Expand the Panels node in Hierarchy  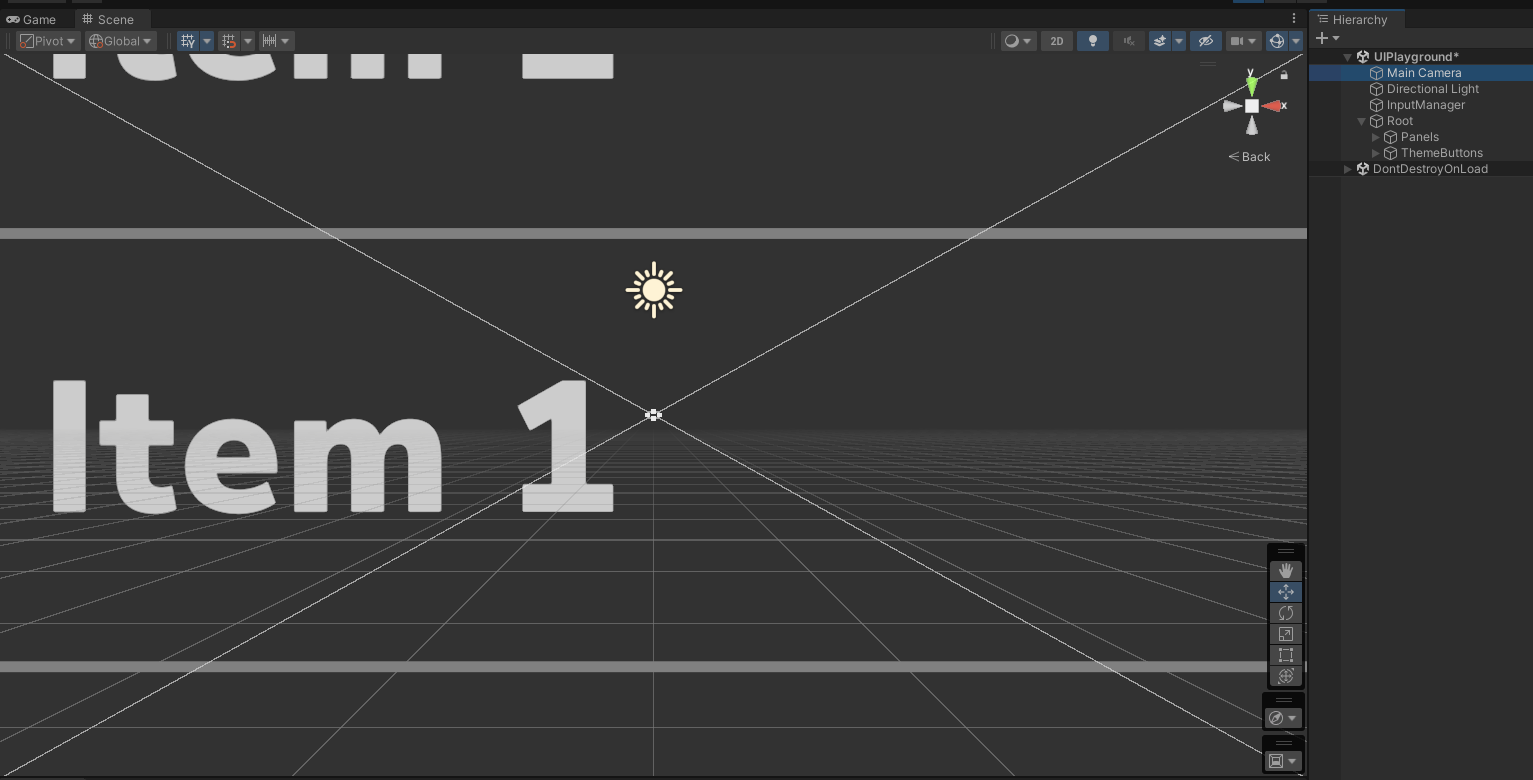1376,137
